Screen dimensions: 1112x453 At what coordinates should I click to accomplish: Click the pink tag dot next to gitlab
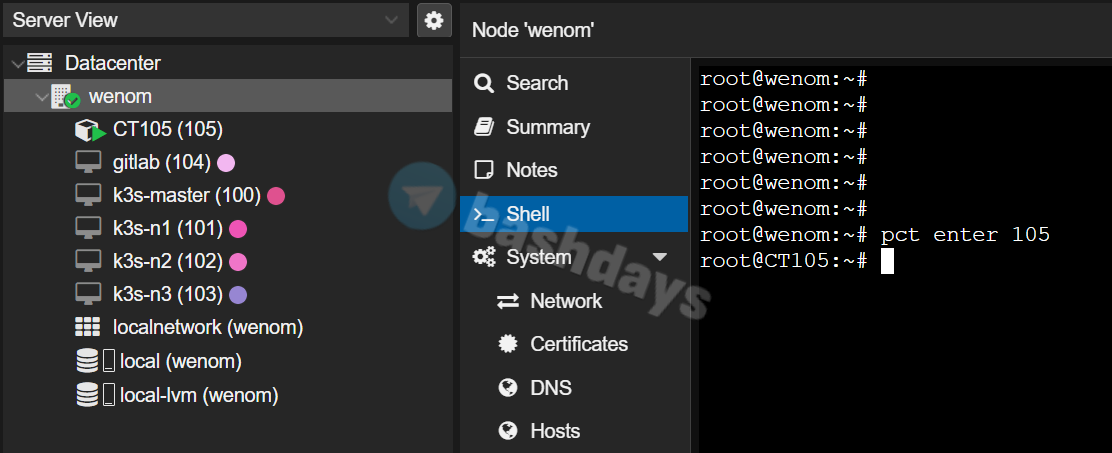[226, 163]
